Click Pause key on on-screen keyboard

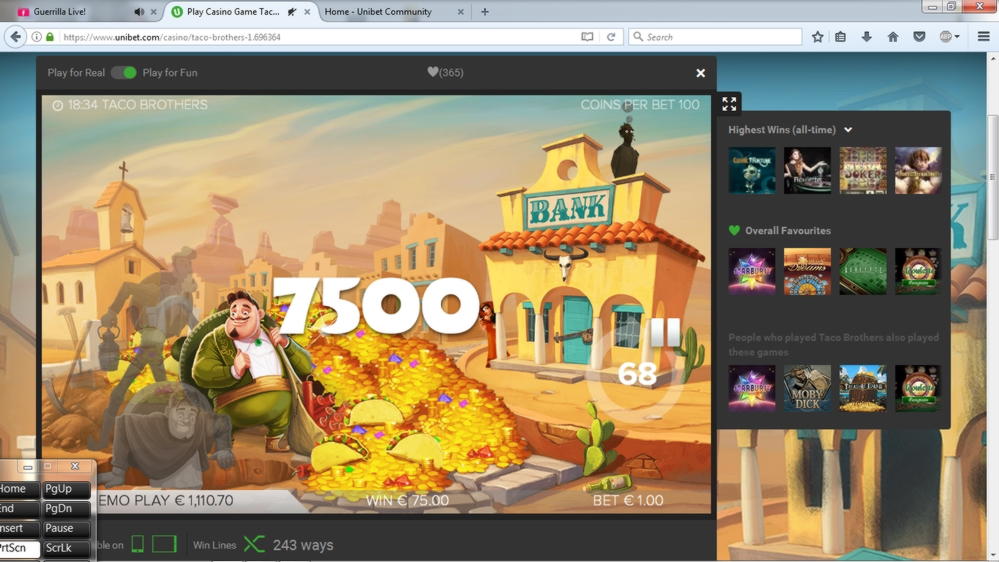66,528
